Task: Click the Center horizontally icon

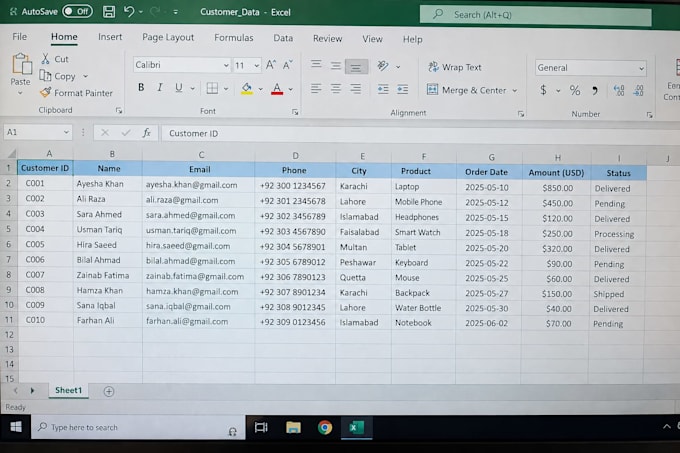Action: (x=336, y=89)
